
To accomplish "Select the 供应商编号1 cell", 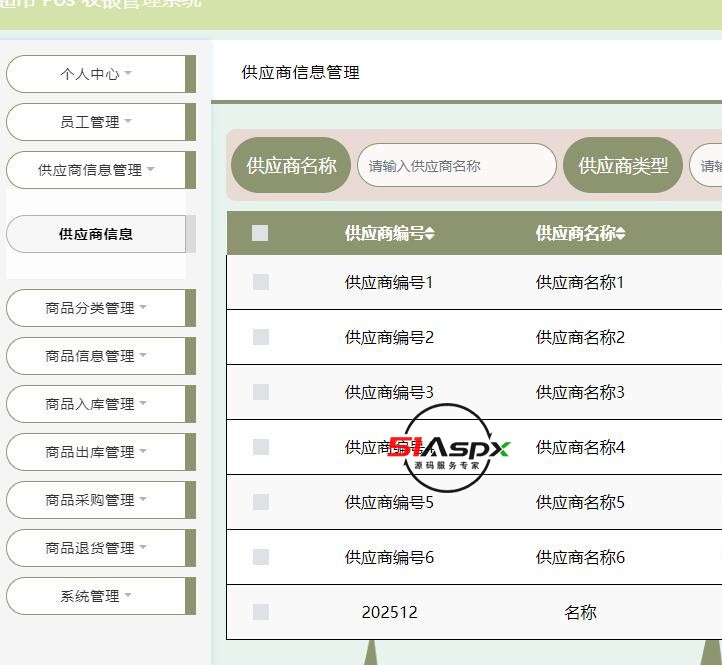I will point(389,282).
